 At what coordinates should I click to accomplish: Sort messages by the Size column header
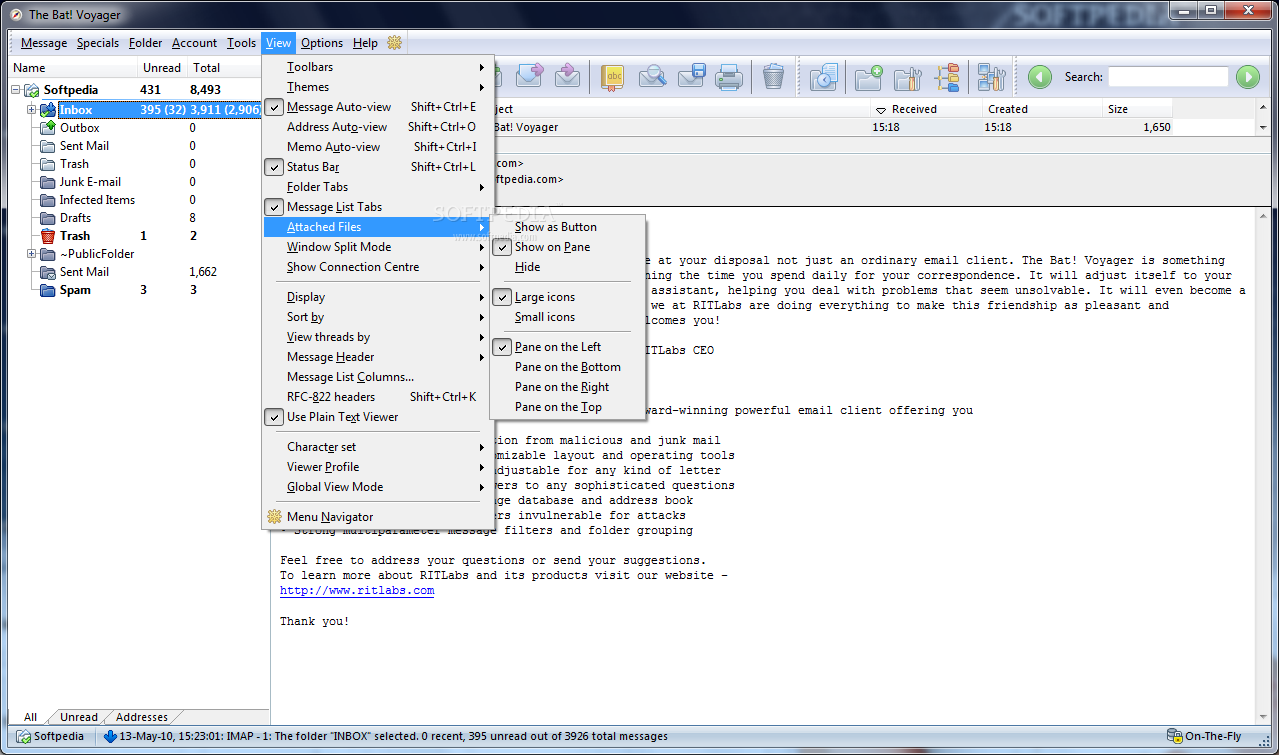click(x=1138, y=109)
